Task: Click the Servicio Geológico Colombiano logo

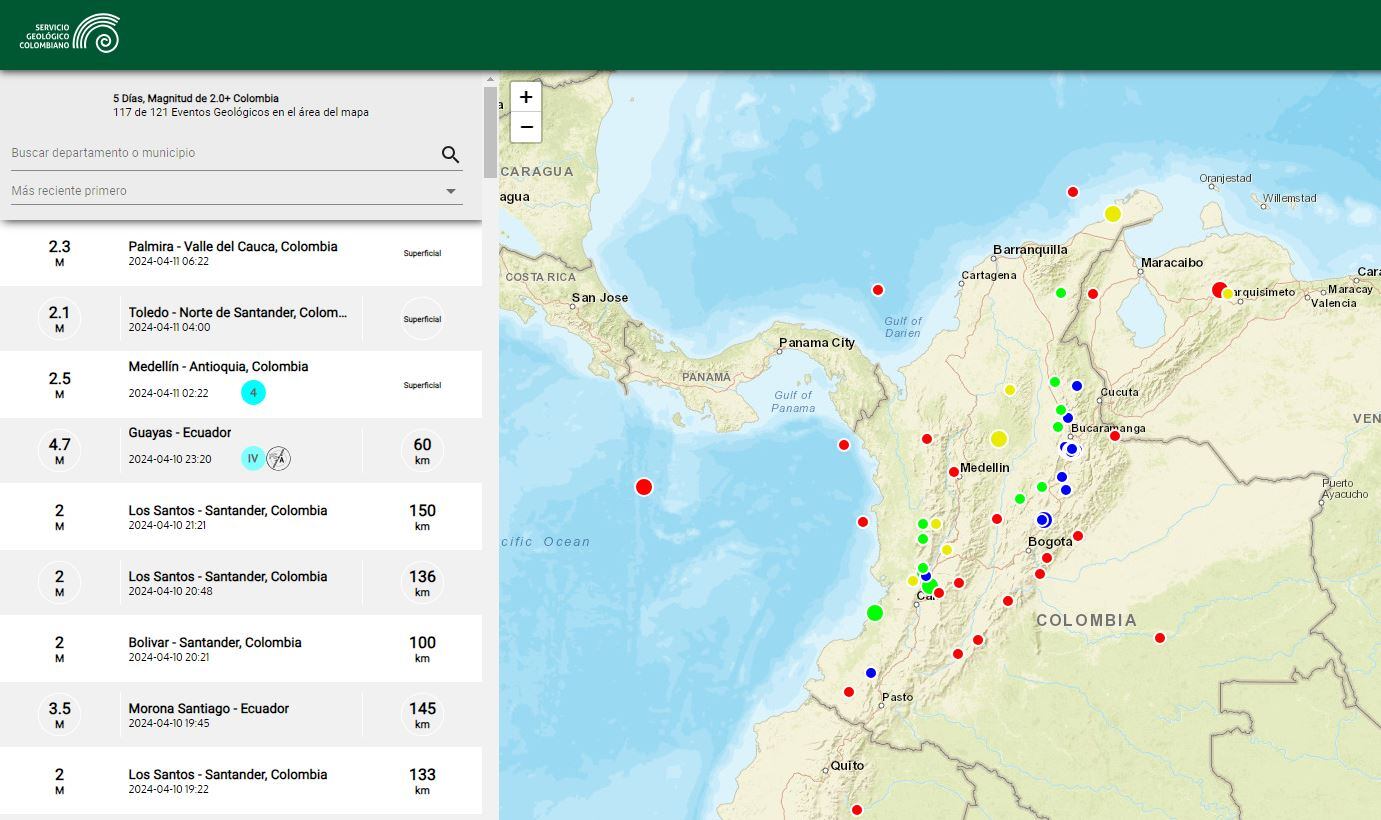Action: pos(70,32)
